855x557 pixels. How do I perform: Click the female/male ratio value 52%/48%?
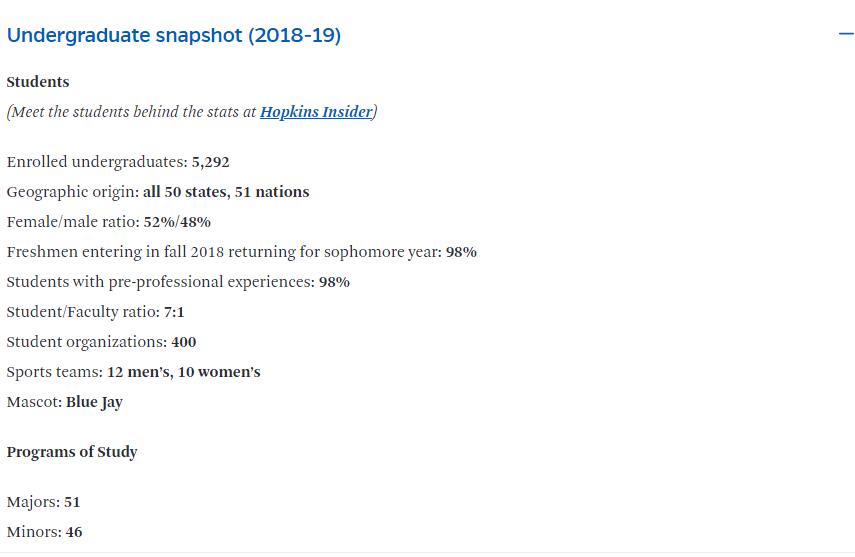pos(177,222)
